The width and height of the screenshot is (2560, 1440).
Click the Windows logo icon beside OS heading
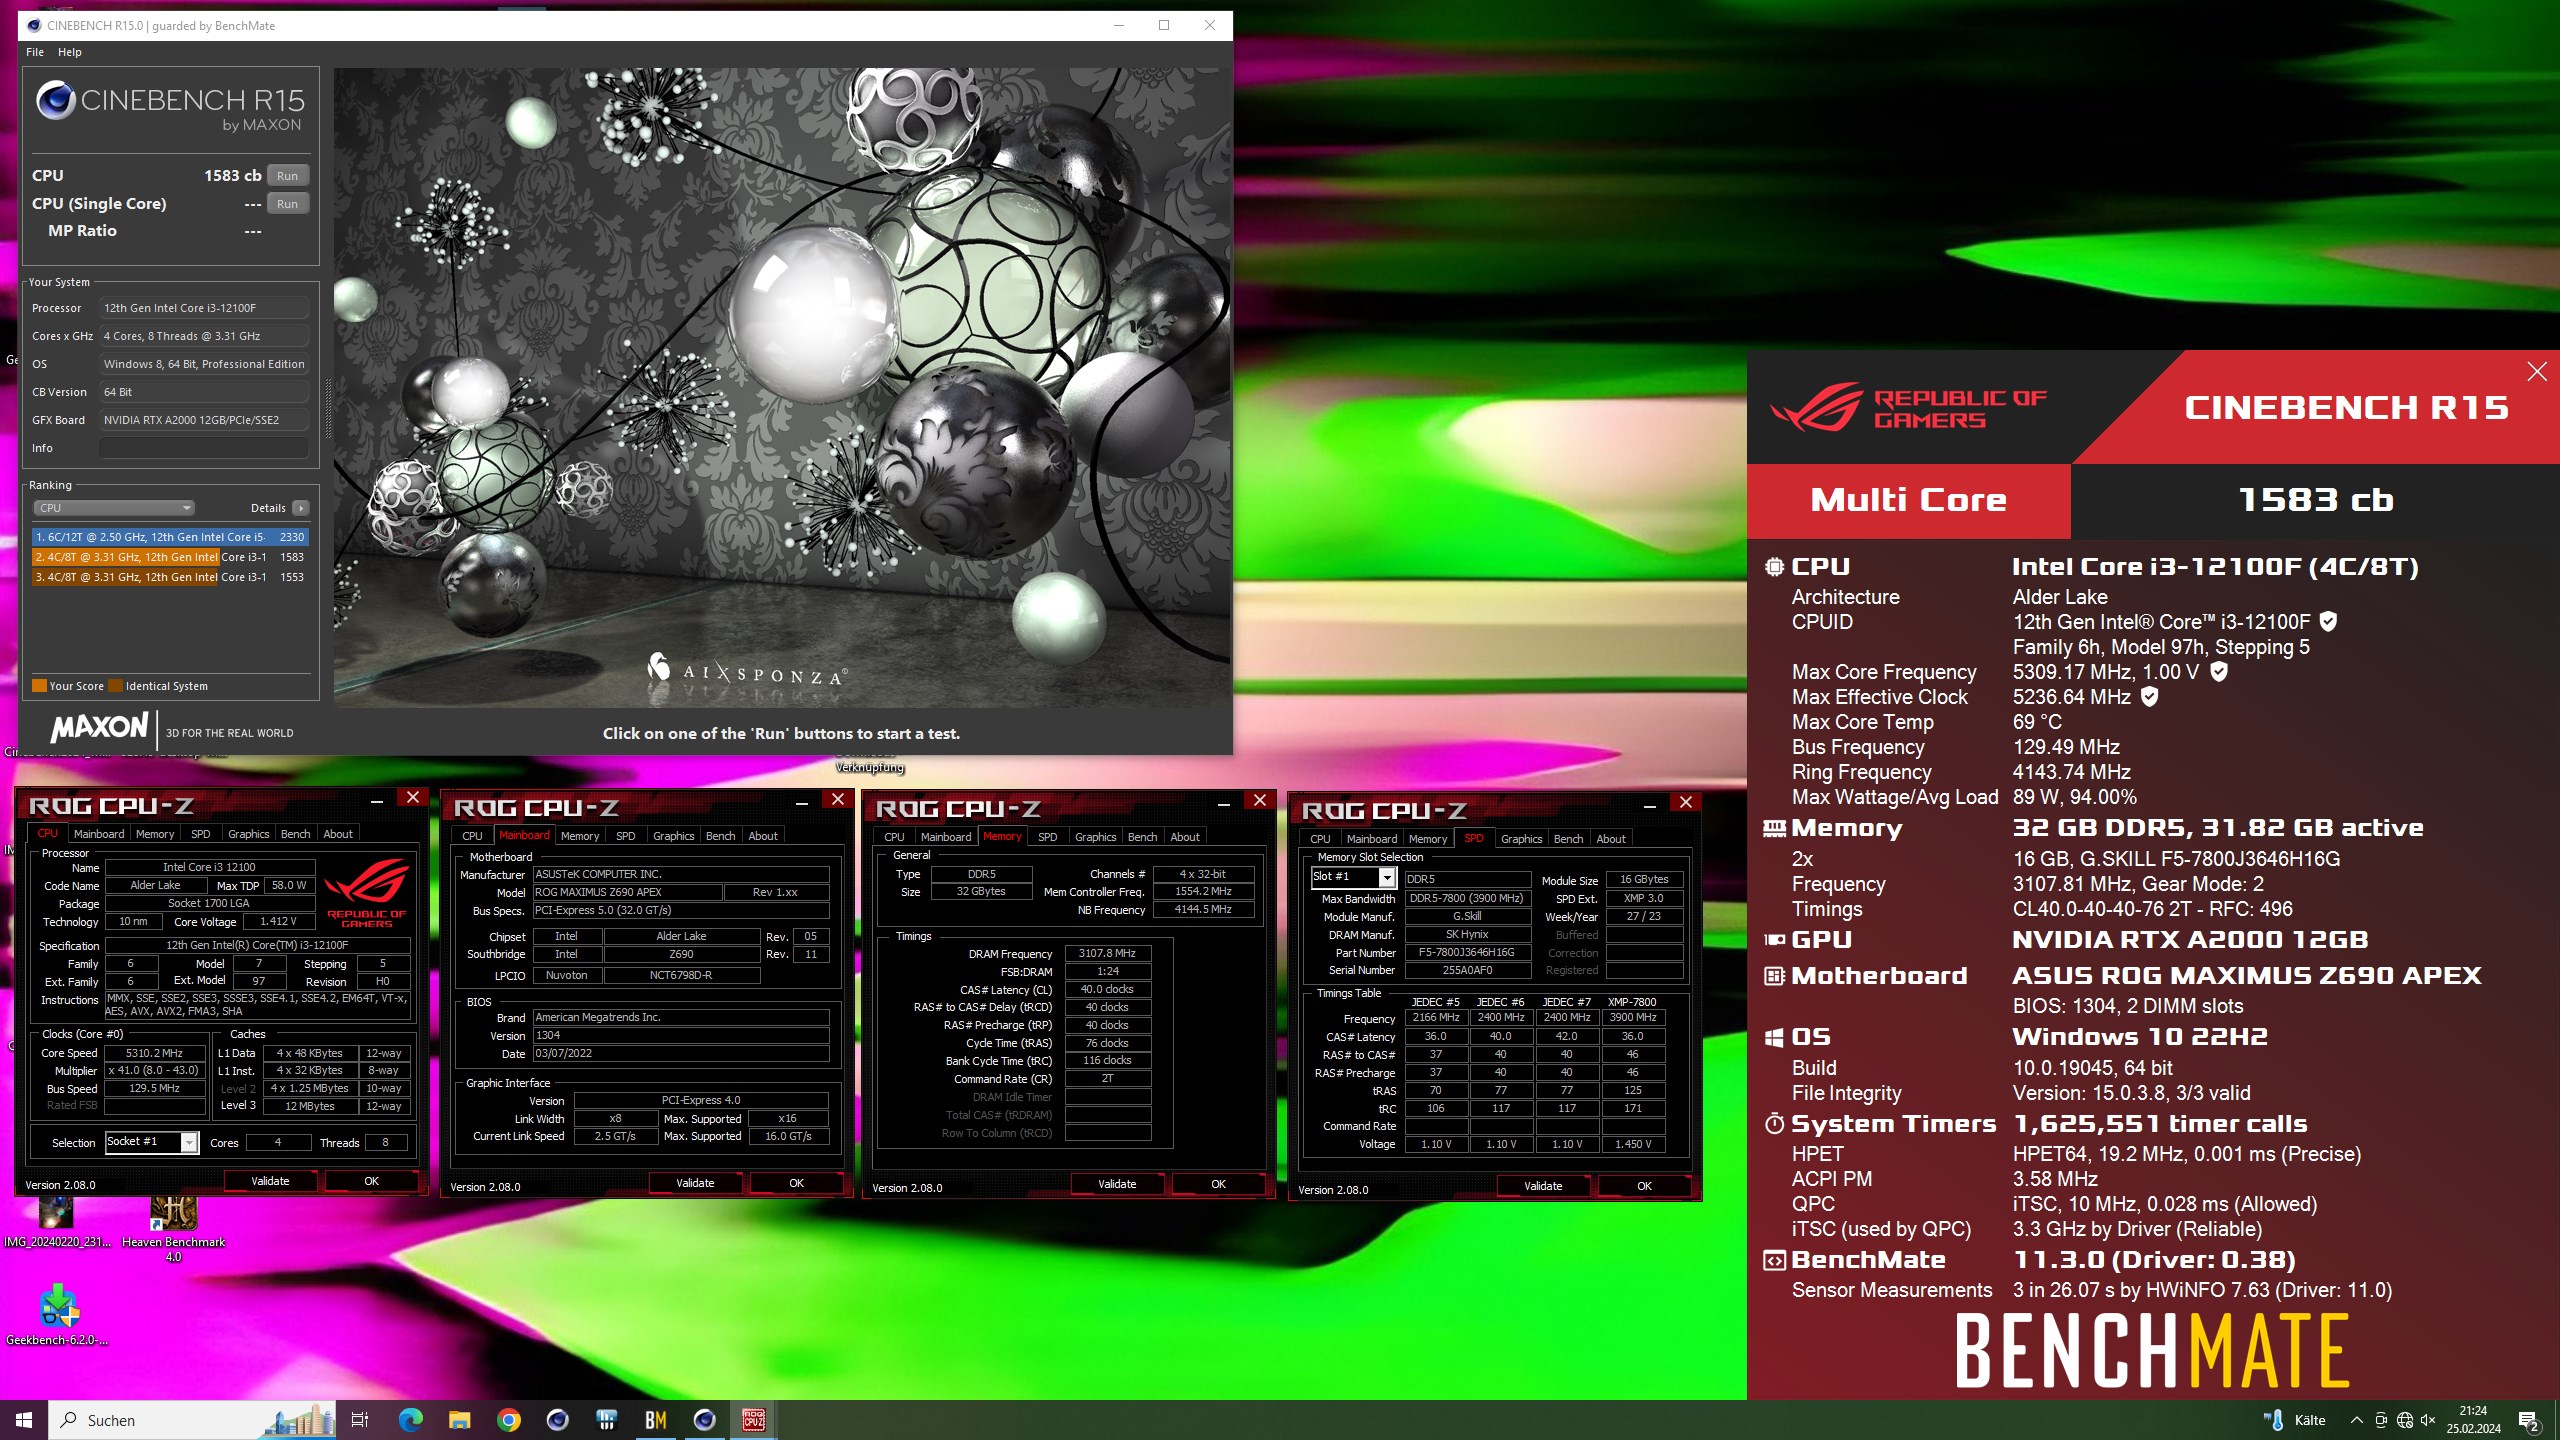click(1774, 1038)
